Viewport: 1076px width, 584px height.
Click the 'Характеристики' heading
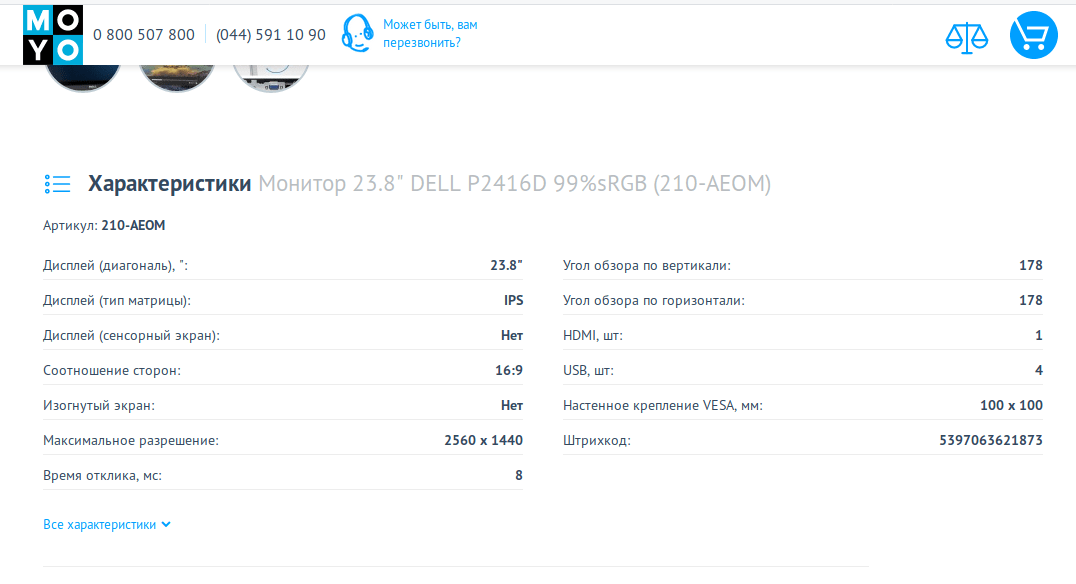pyautogui.click(x=169, y=184)
